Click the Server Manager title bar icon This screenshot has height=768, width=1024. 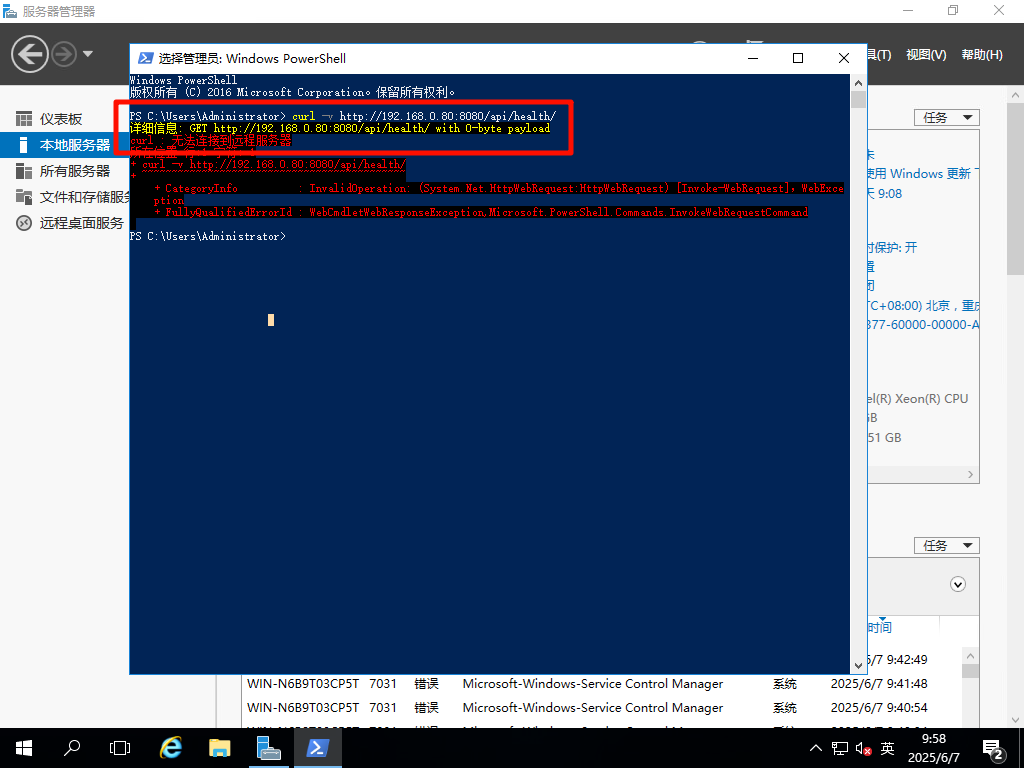click(10, 10)
